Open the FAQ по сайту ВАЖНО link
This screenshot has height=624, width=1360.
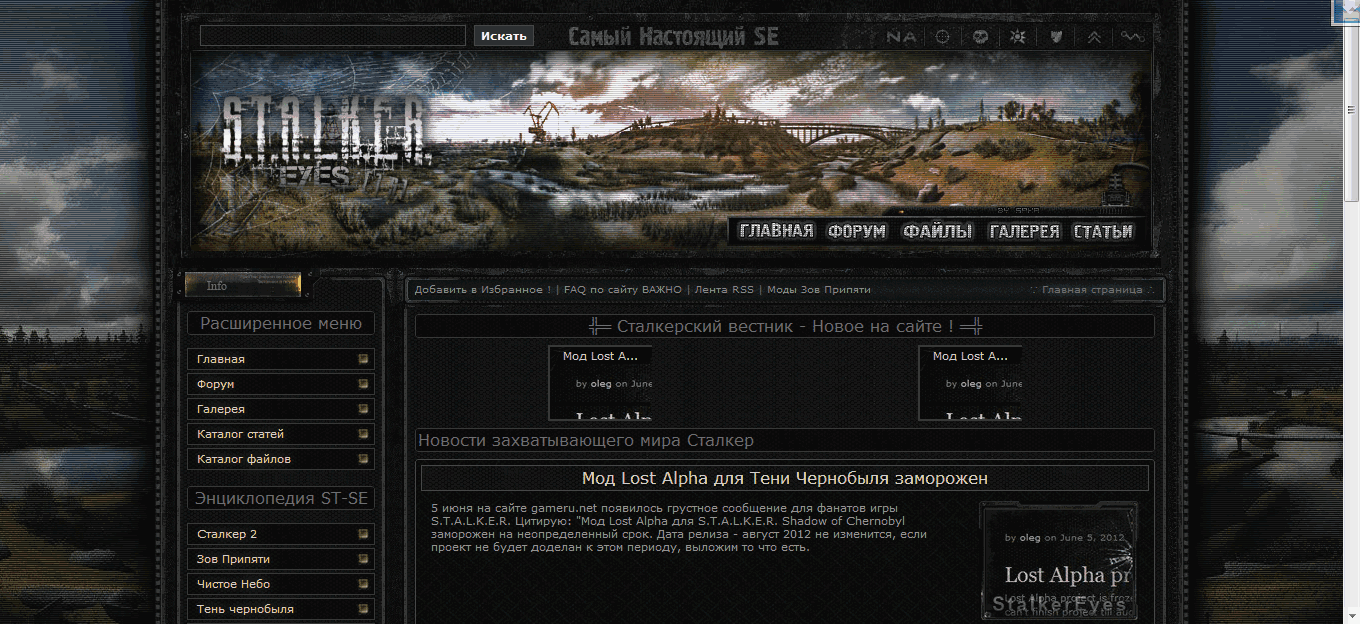[x=622, y=290]
